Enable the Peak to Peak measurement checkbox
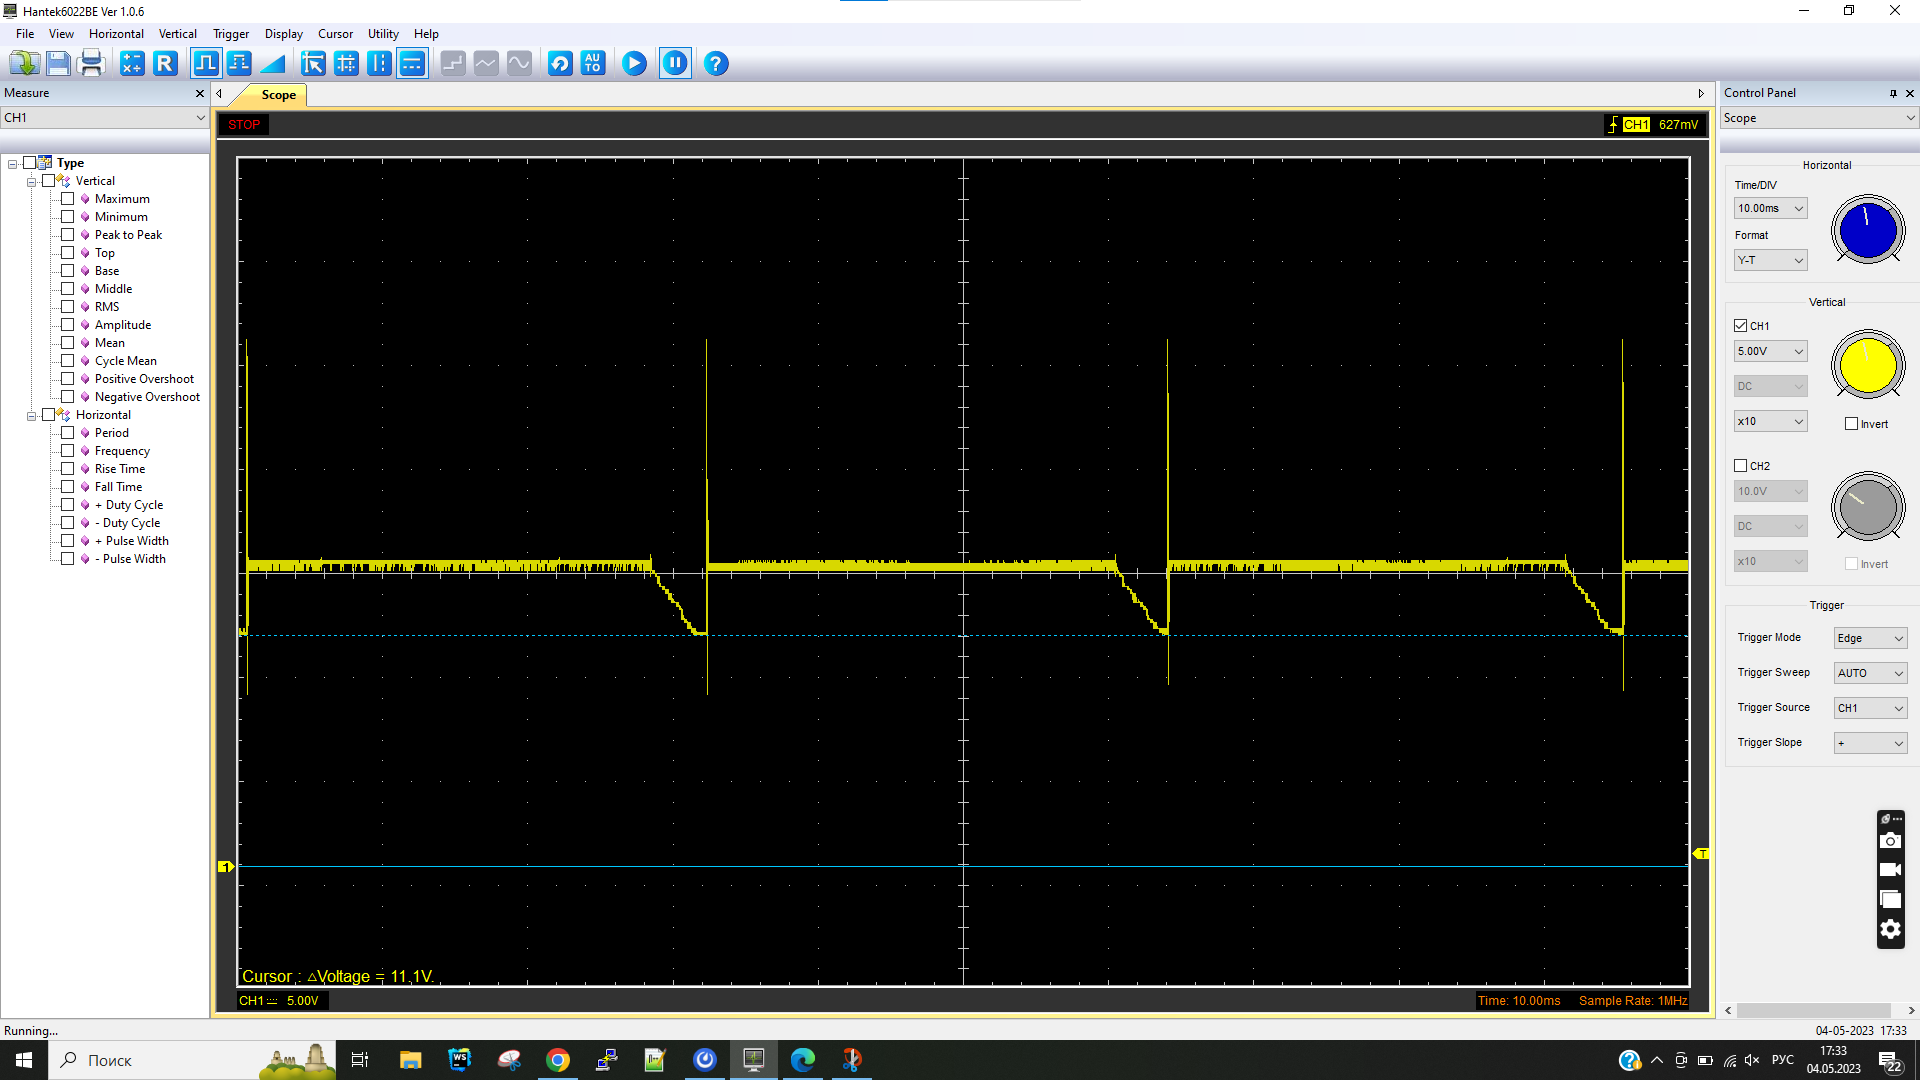This screenshot has width=1920, height=1080. point(68,235)
